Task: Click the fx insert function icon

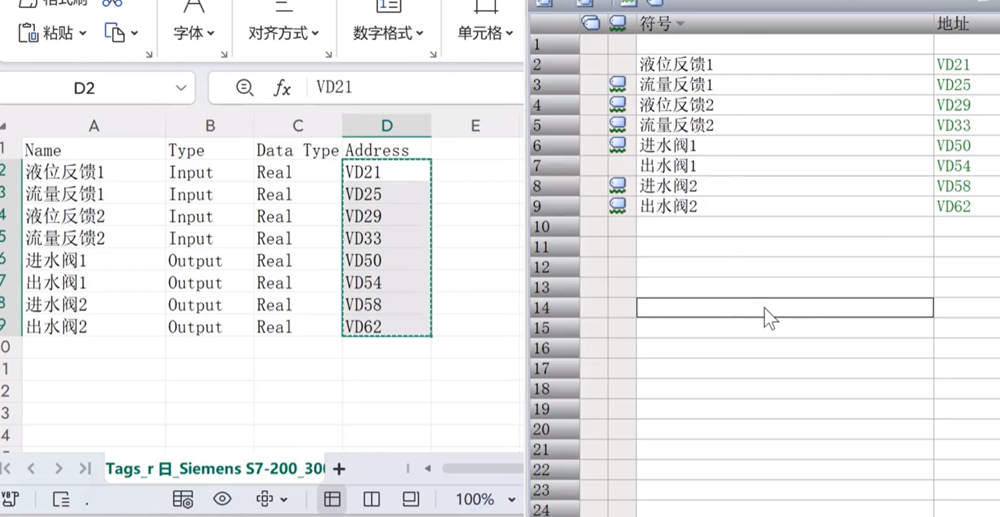Action: [282, 88]
